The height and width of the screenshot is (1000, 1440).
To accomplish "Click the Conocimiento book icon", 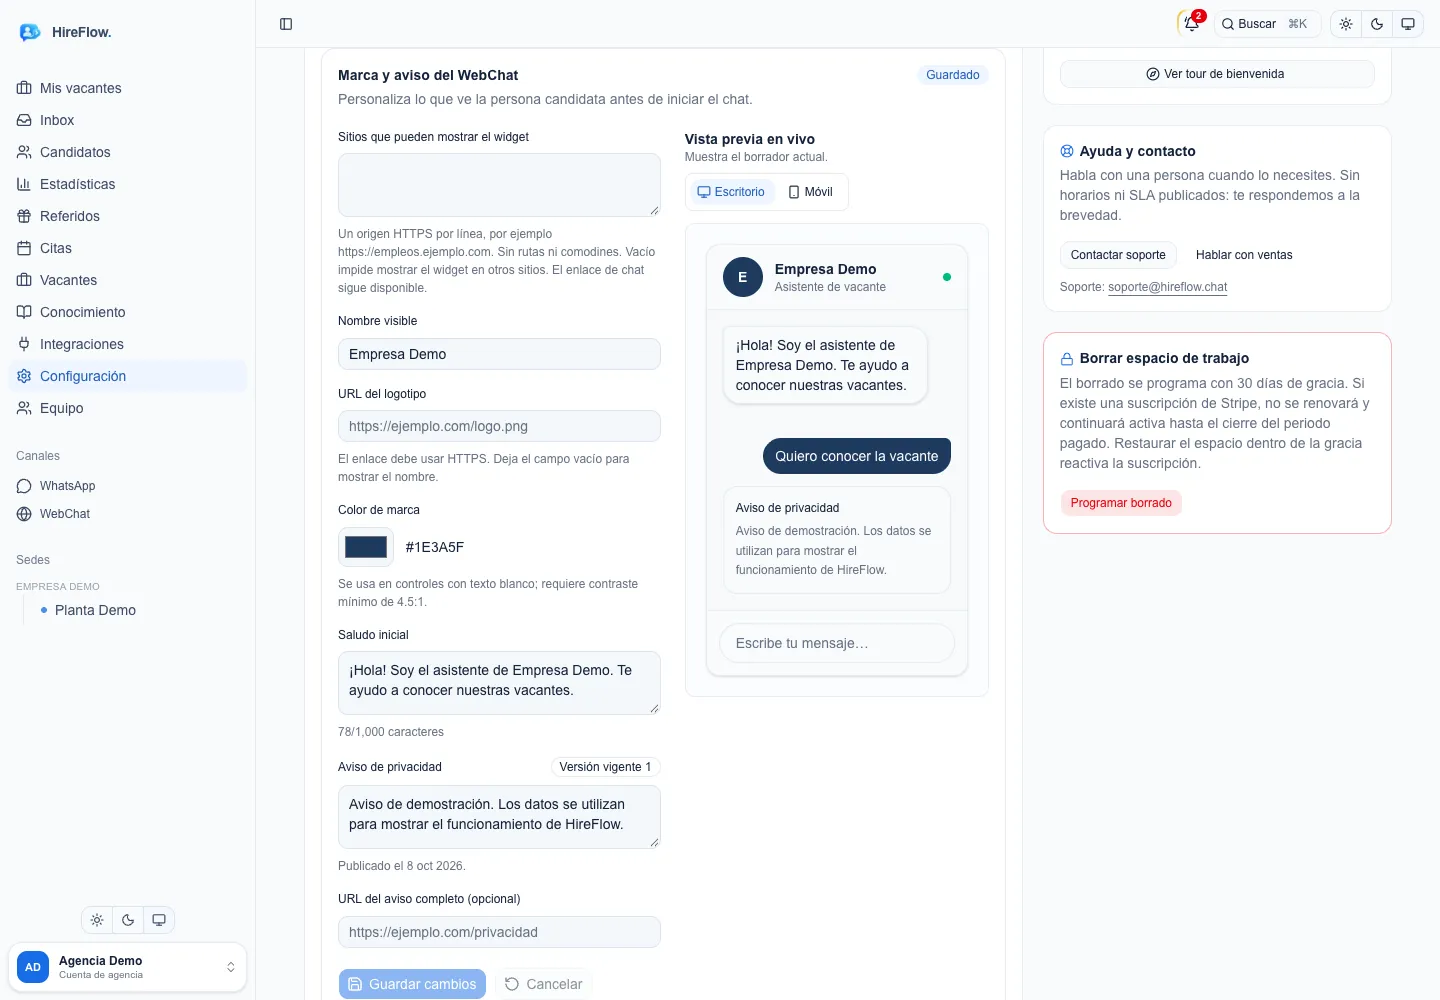I will point(24,312).
